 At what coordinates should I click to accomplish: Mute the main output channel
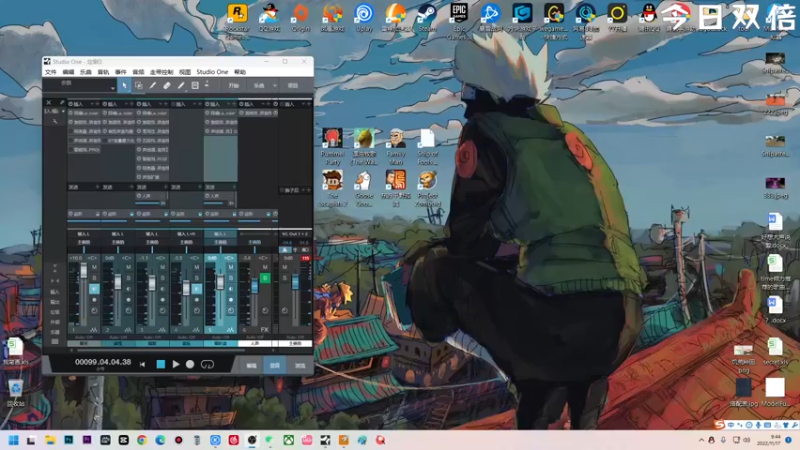point(285,267)
